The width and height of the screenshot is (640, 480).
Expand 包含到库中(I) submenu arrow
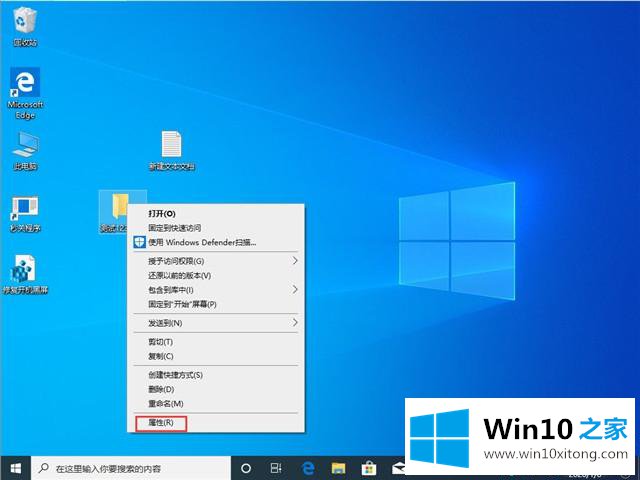point(295,289)
